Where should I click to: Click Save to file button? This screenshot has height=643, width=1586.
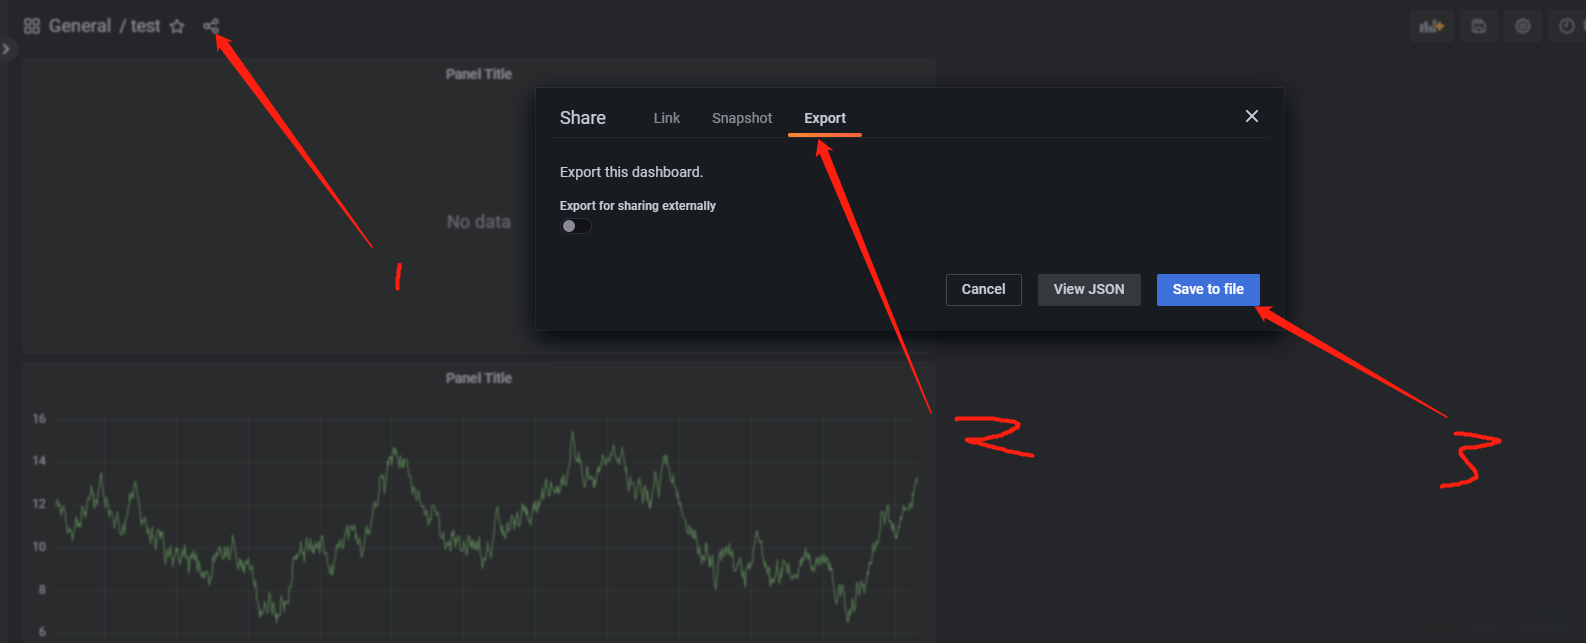(1208, 289)
